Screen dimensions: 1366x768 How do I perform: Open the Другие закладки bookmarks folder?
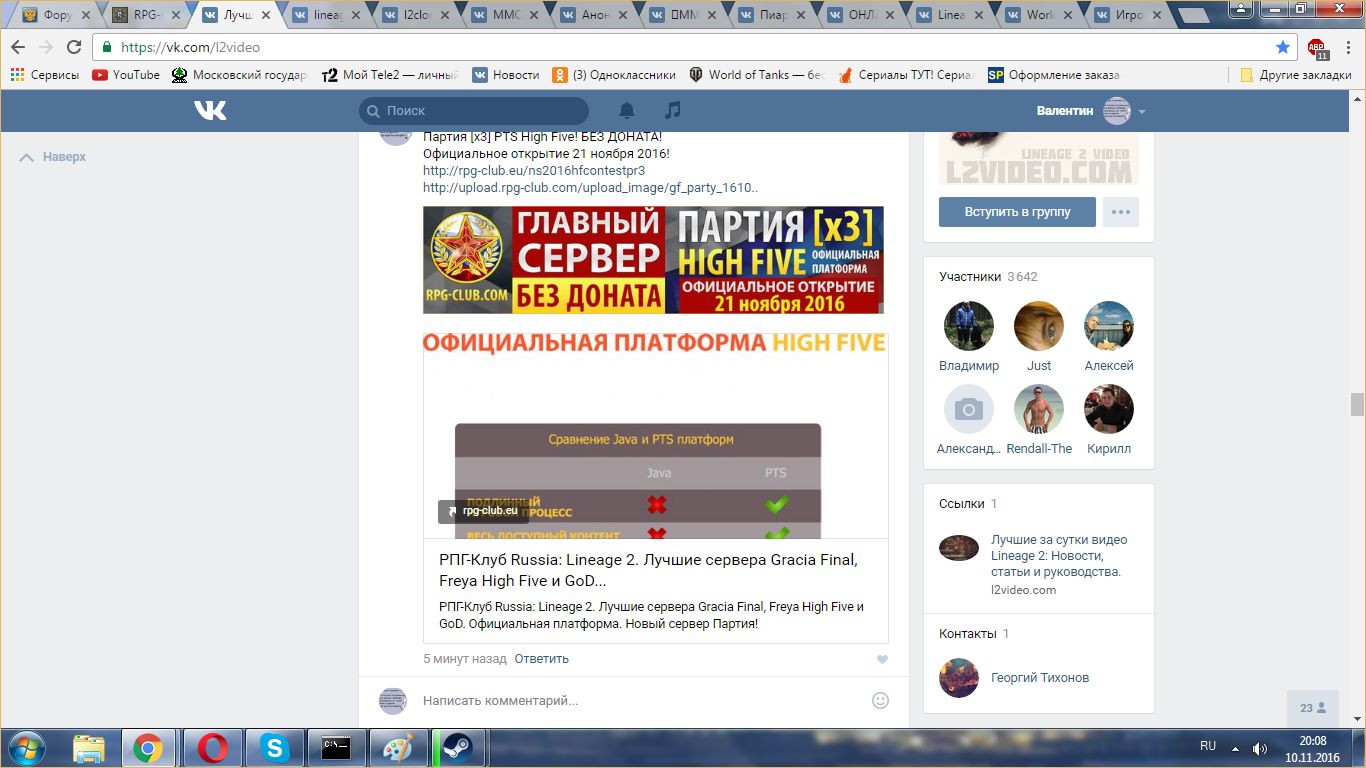[x=1295, y=75]
